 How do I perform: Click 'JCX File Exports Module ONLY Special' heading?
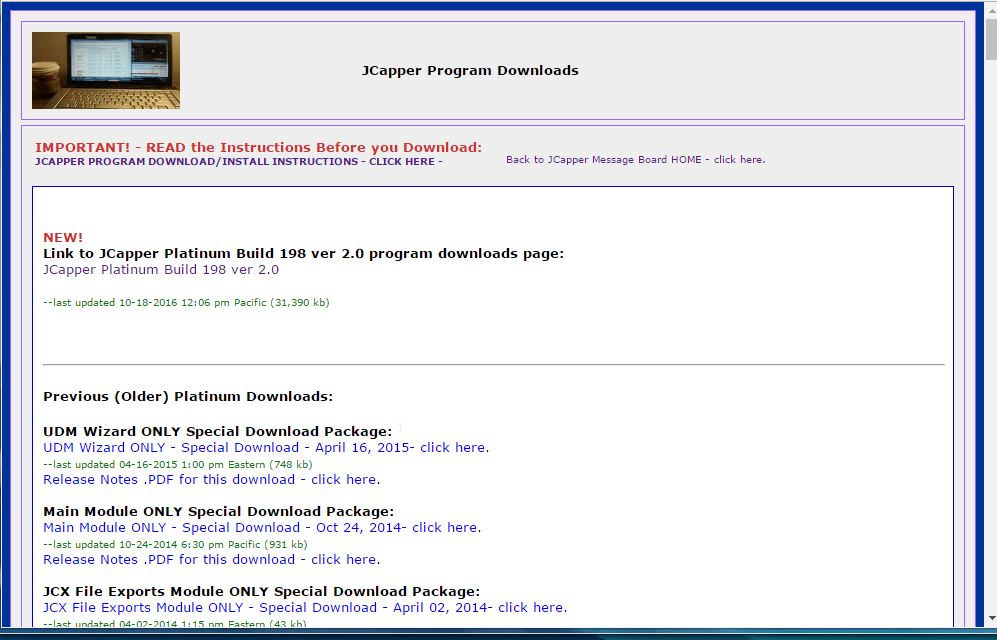[x=261, y=592]
